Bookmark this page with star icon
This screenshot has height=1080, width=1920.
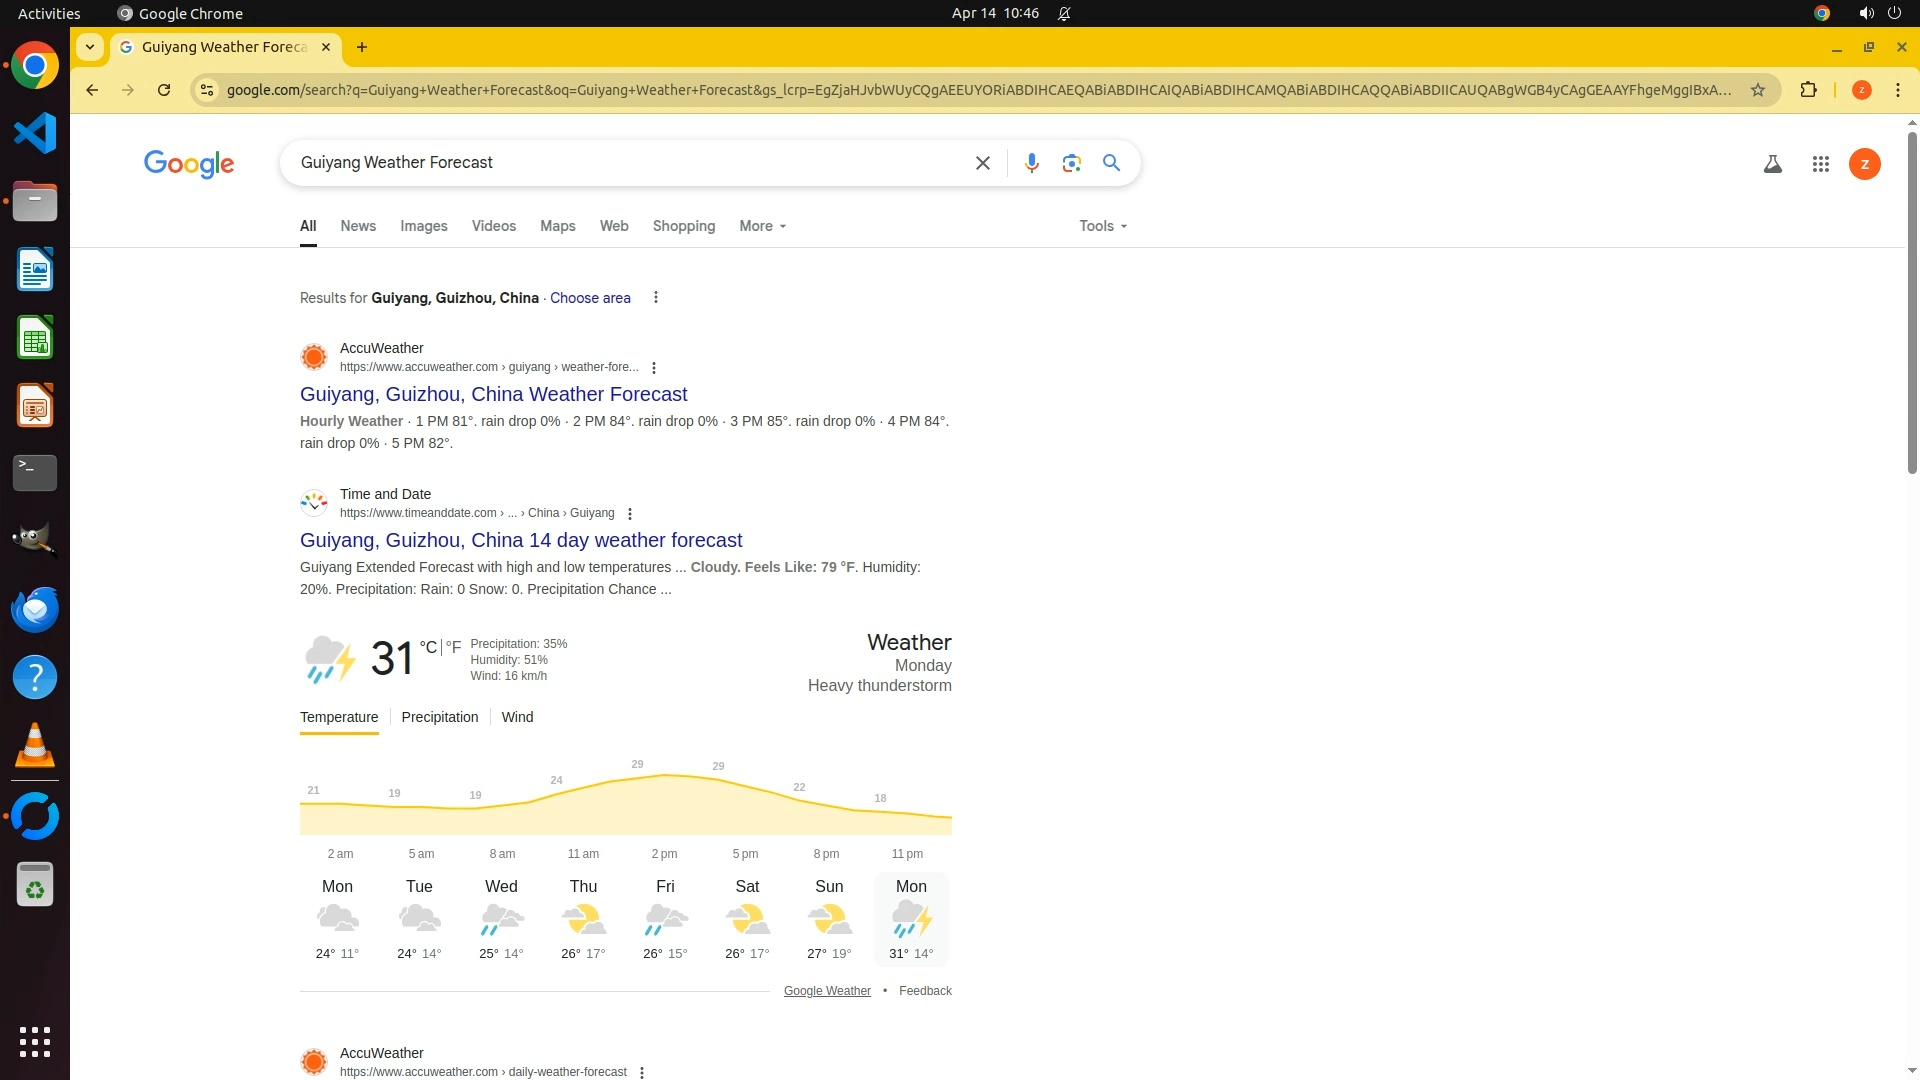pos(1757,90)
